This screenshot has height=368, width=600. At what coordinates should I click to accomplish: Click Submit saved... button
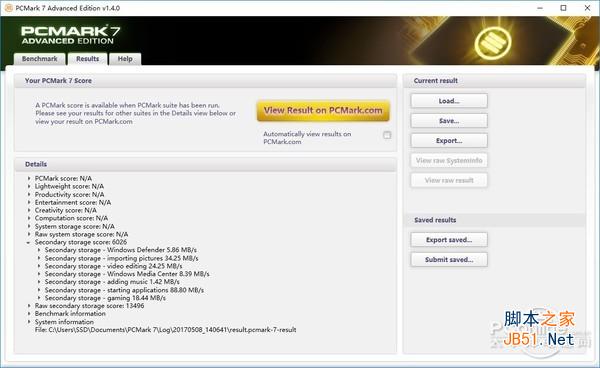tap(449, 260)
